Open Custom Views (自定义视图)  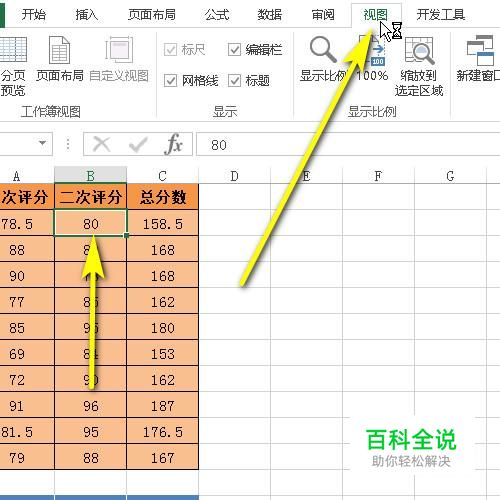[x=119, y=59]
